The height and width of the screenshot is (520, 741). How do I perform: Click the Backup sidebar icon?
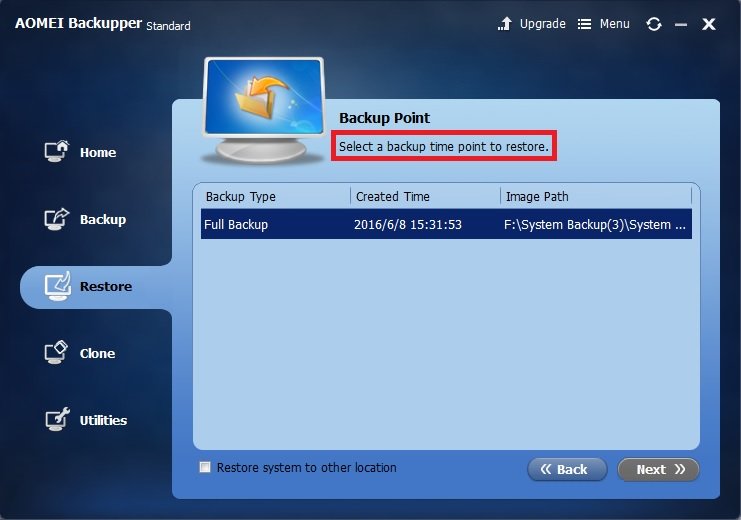tap(57, 219)
